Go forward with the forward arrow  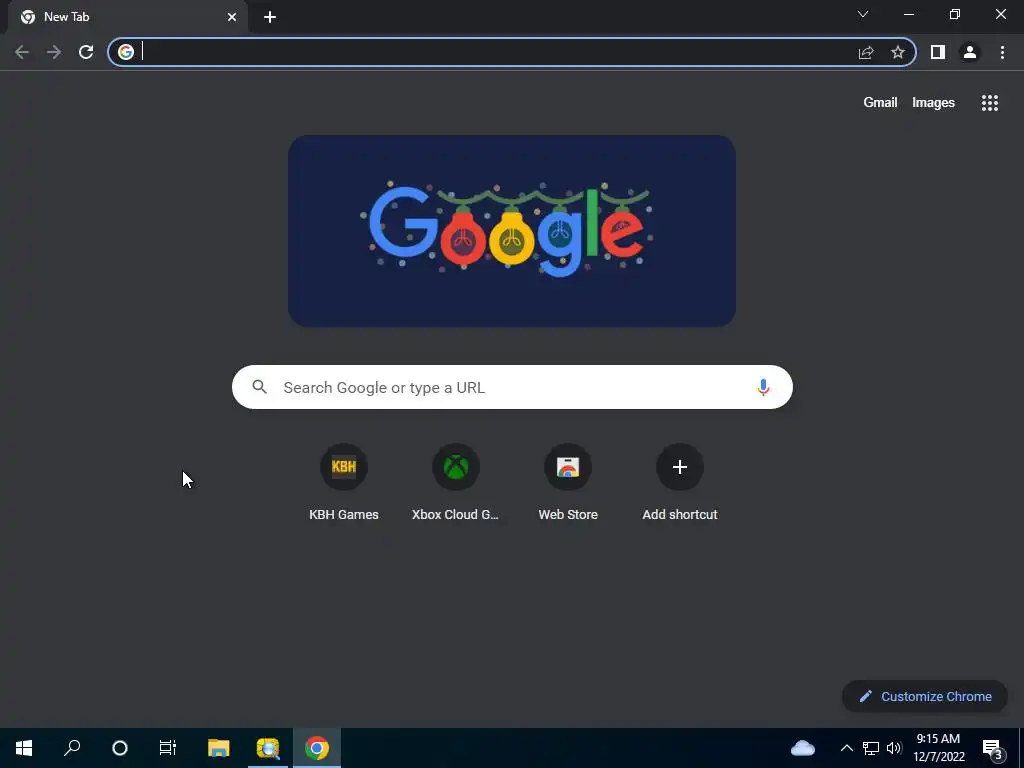click(54, 52)
